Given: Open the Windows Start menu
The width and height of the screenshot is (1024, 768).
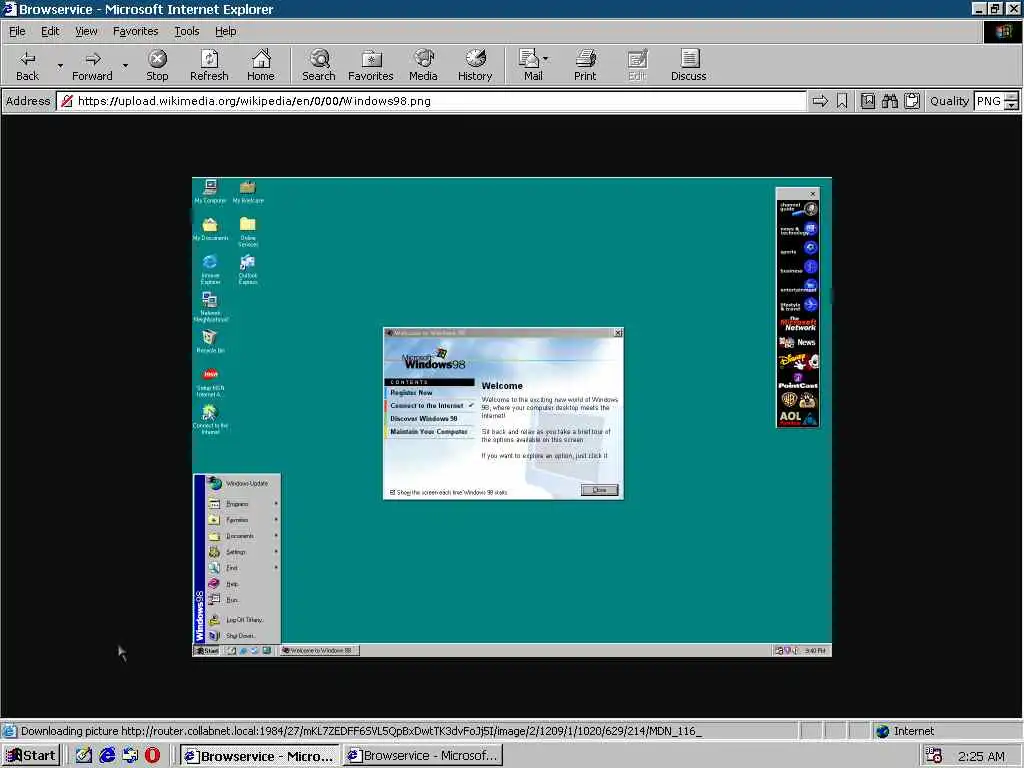Looking at the screenshot, I should click(31, 756).
